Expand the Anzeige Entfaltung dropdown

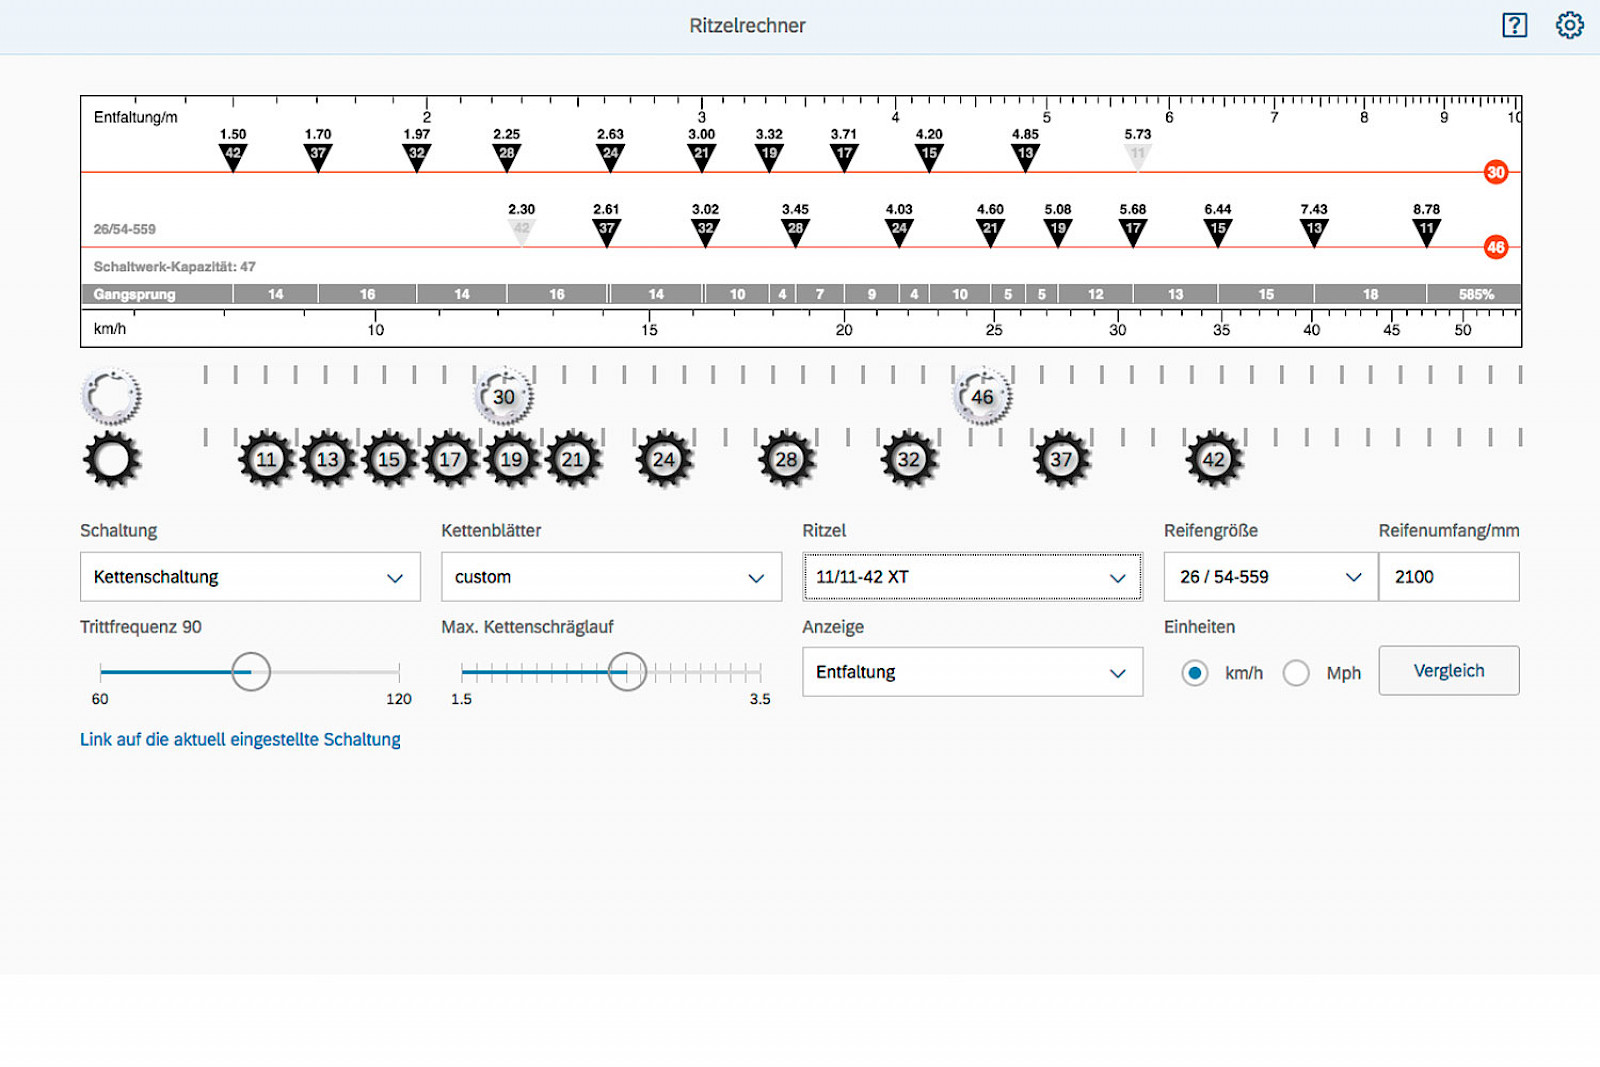pyautogui.click(x=972, y=672)
